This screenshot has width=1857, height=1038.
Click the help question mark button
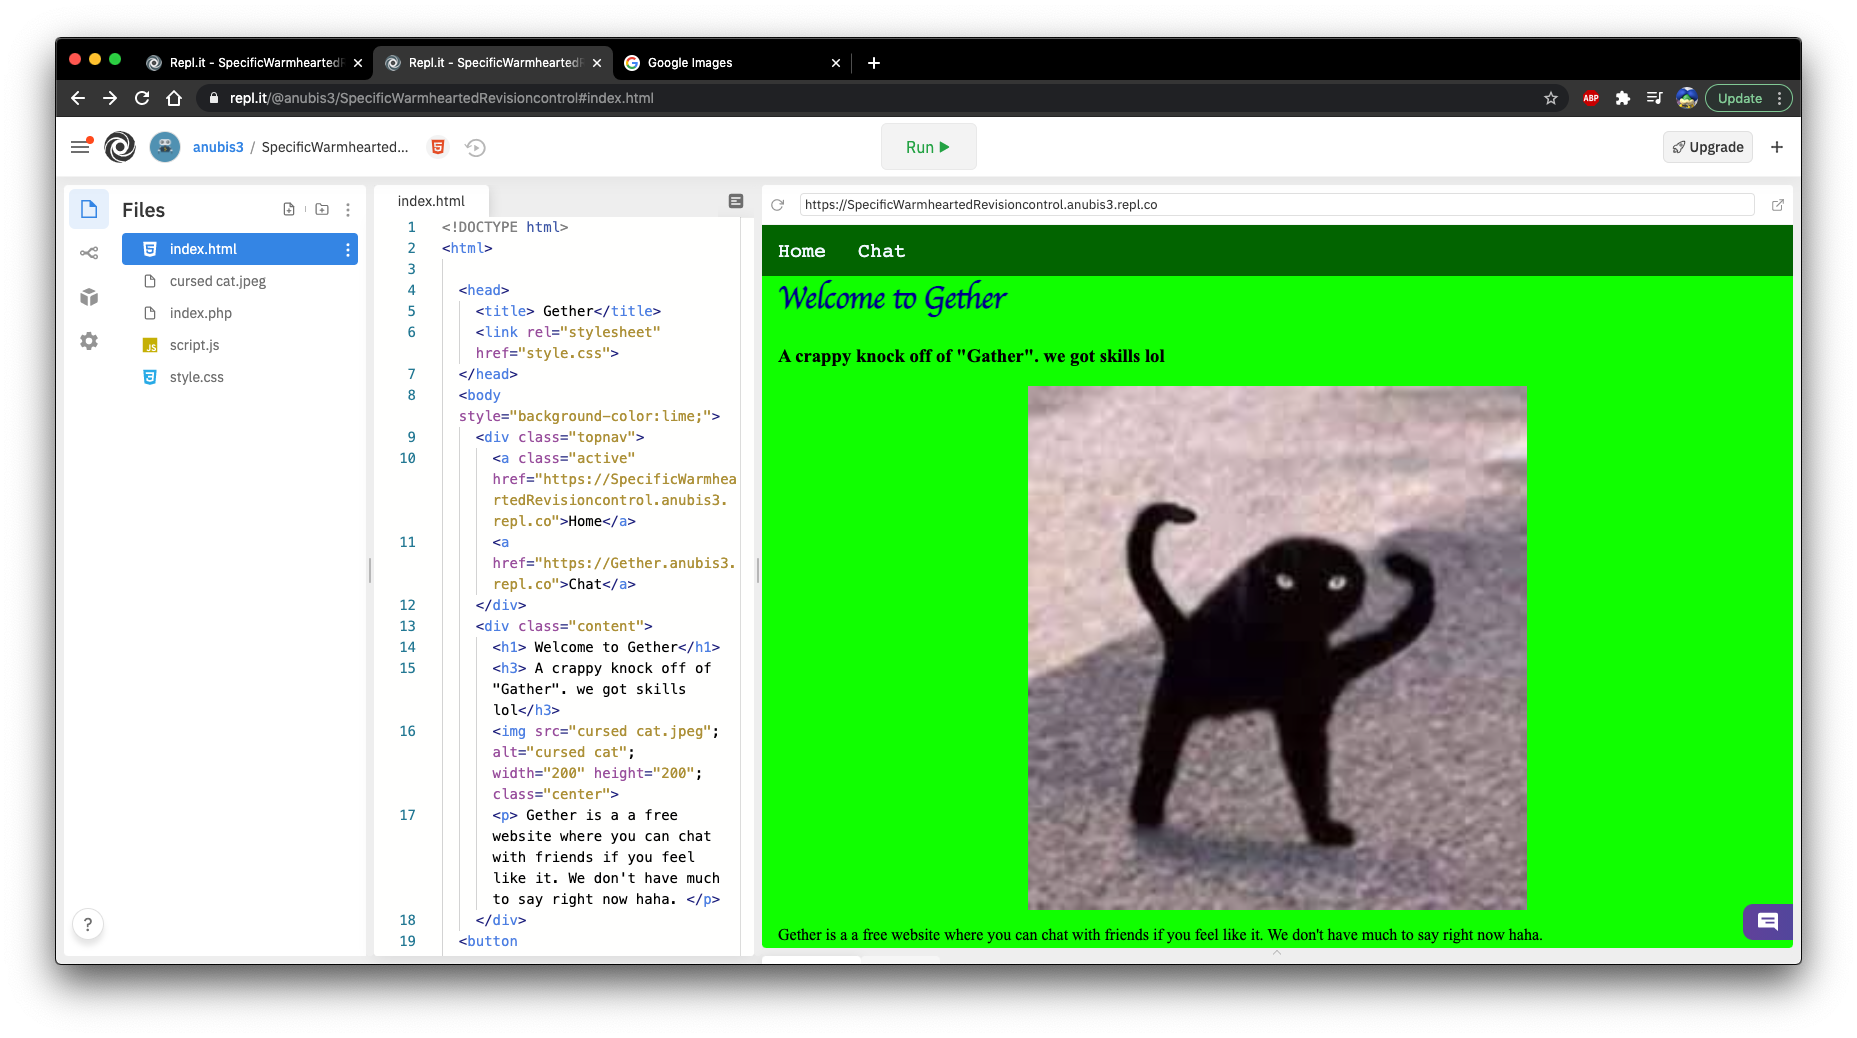[x=88, y=924]
